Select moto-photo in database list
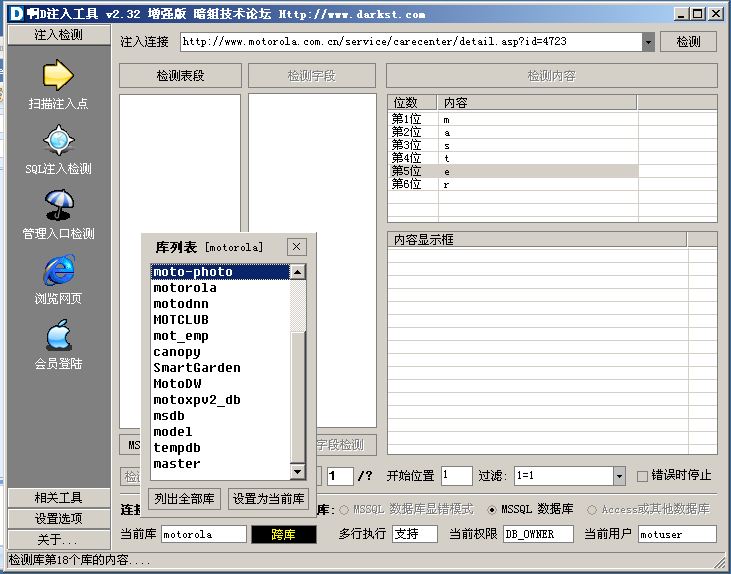The image size is (731, 574). tap(220, 272)
